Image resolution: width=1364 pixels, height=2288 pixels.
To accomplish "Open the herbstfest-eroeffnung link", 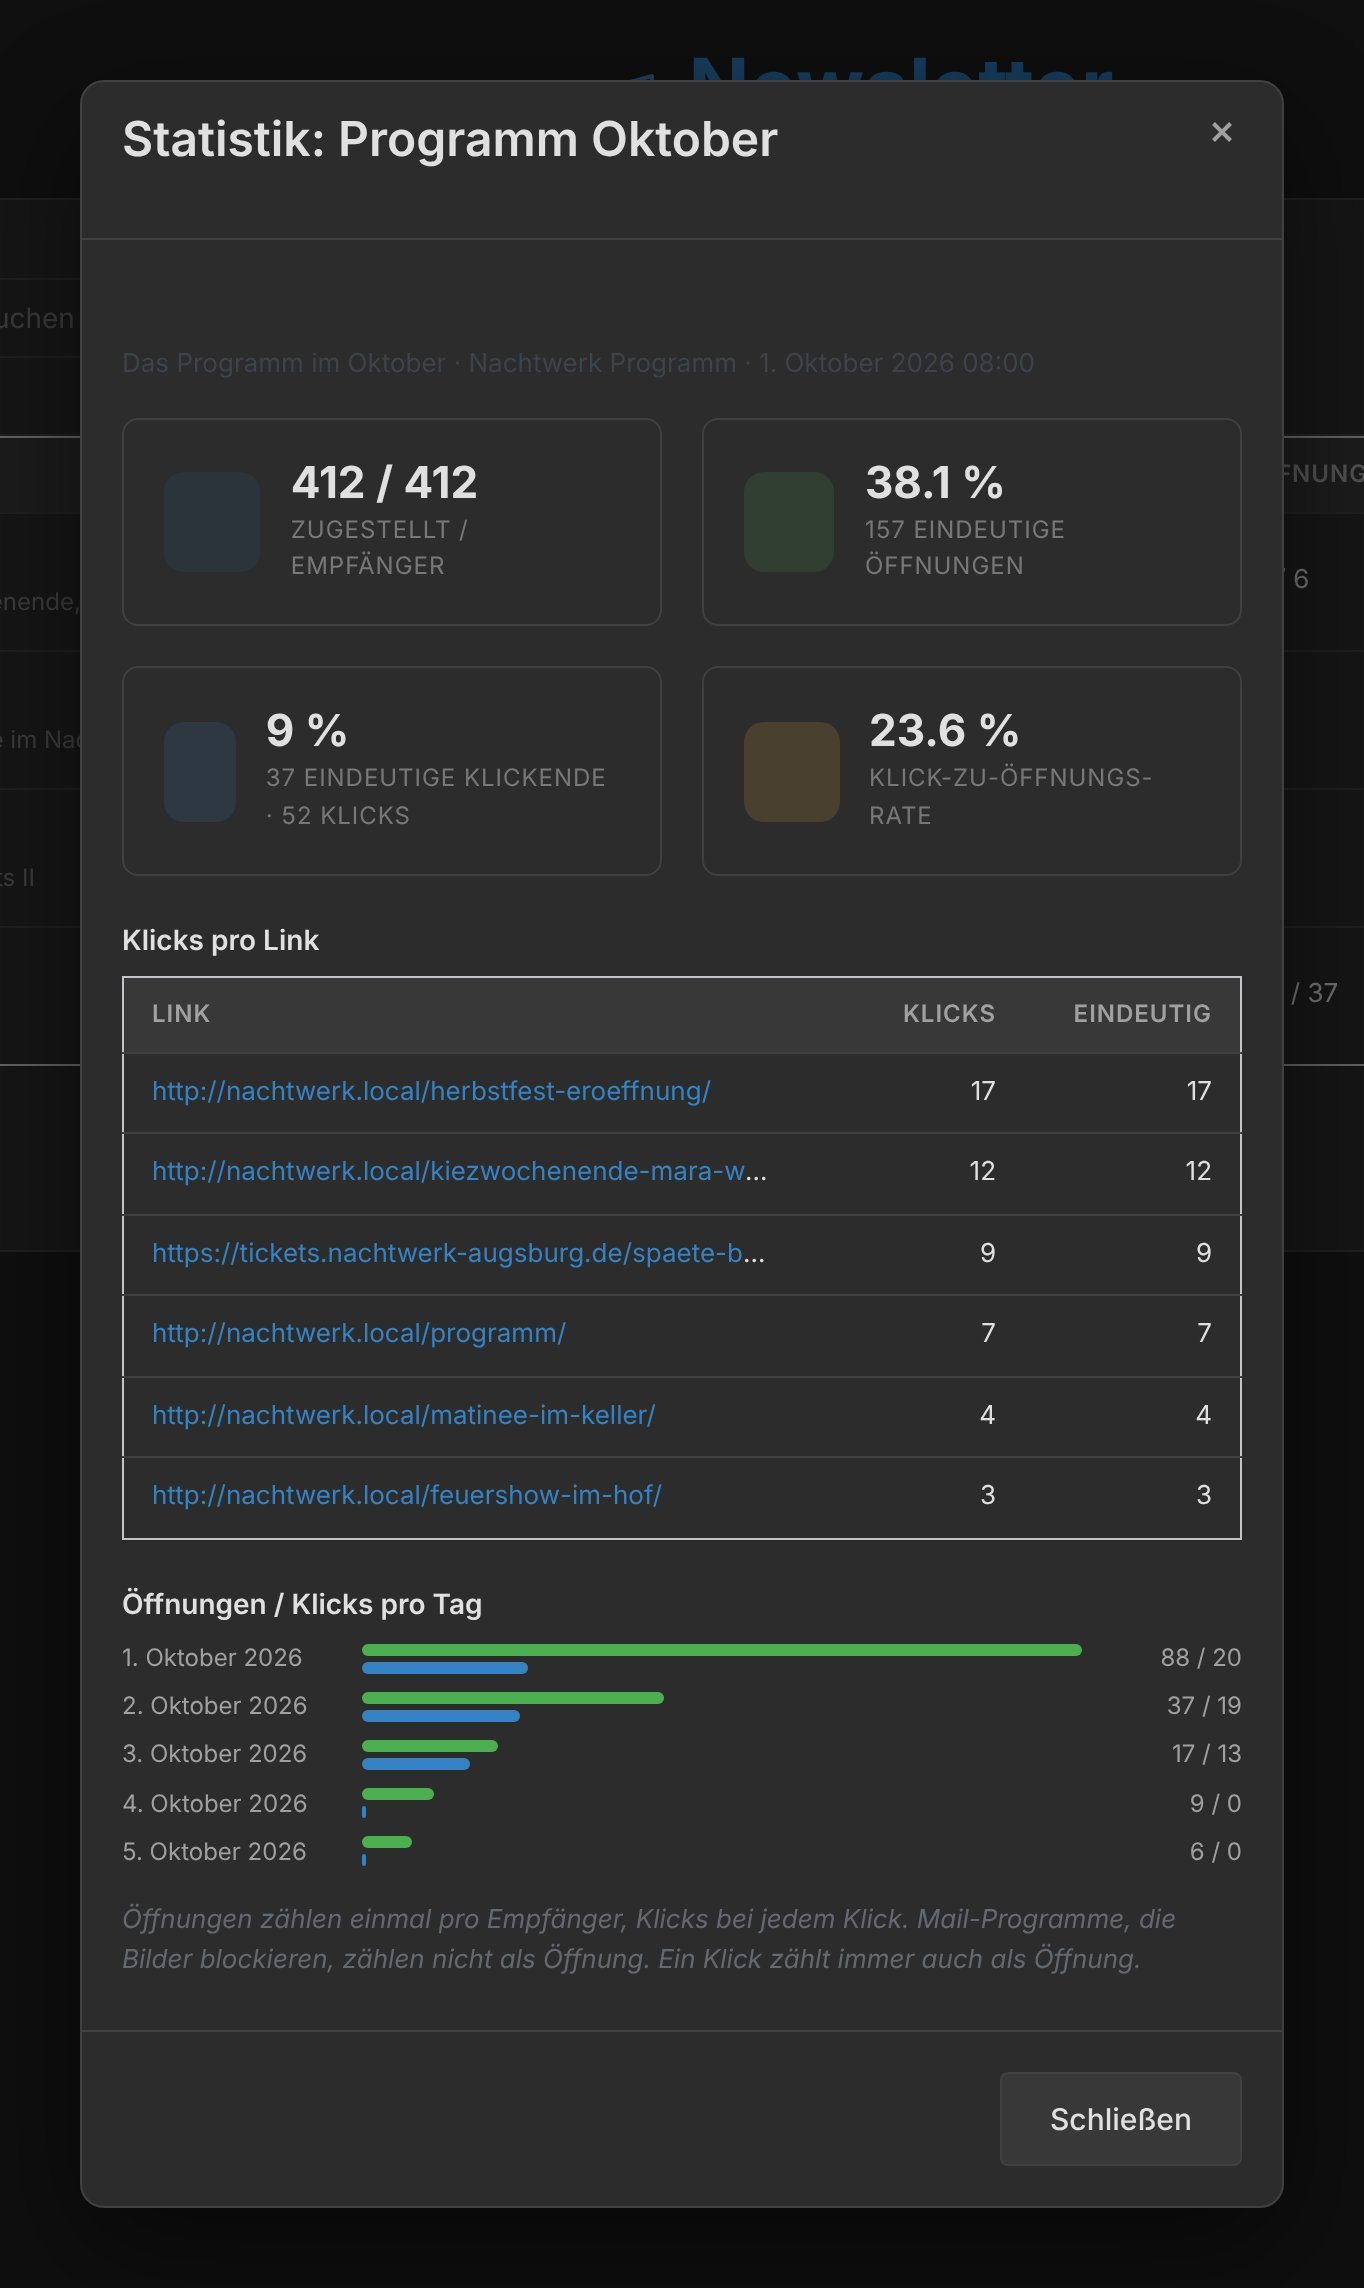I will point(431,1091).
